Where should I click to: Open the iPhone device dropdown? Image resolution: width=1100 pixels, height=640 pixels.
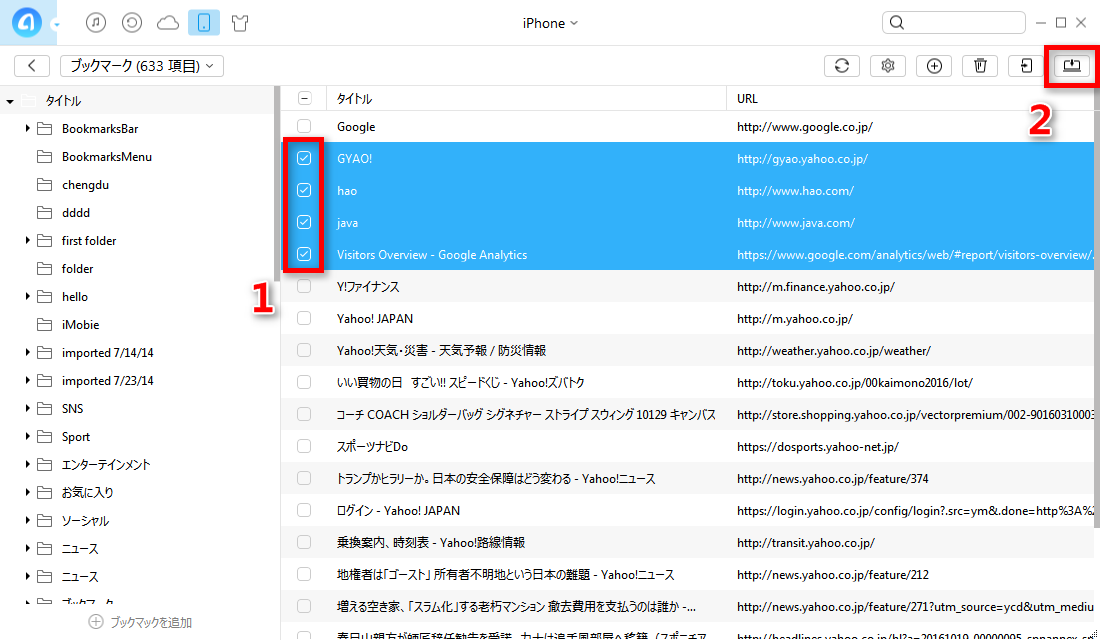tap(550, 23)
